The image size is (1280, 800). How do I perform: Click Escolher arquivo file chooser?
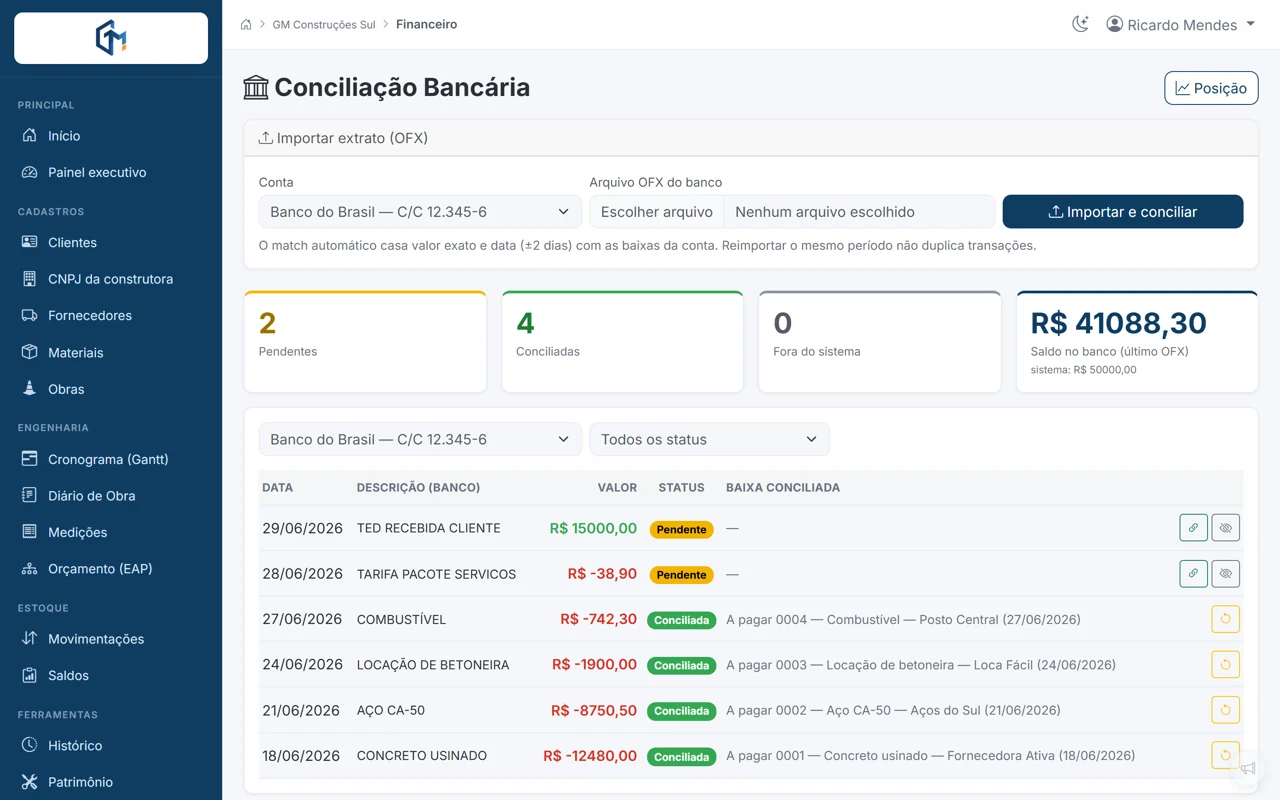click(x=657, y=212)
